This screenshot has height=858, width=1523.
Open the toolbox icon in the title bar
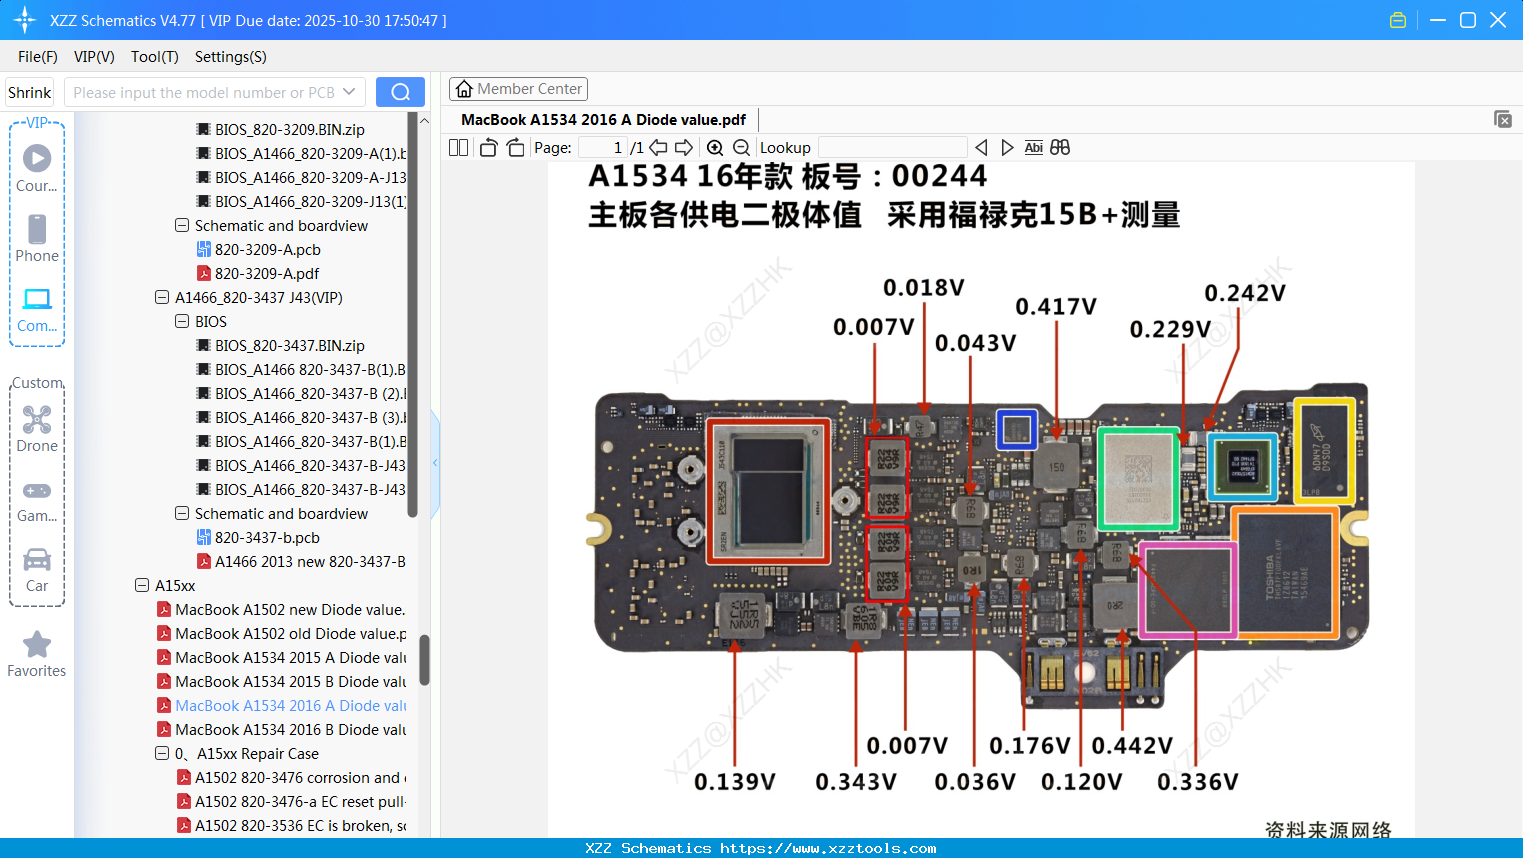click(1398, 20)
